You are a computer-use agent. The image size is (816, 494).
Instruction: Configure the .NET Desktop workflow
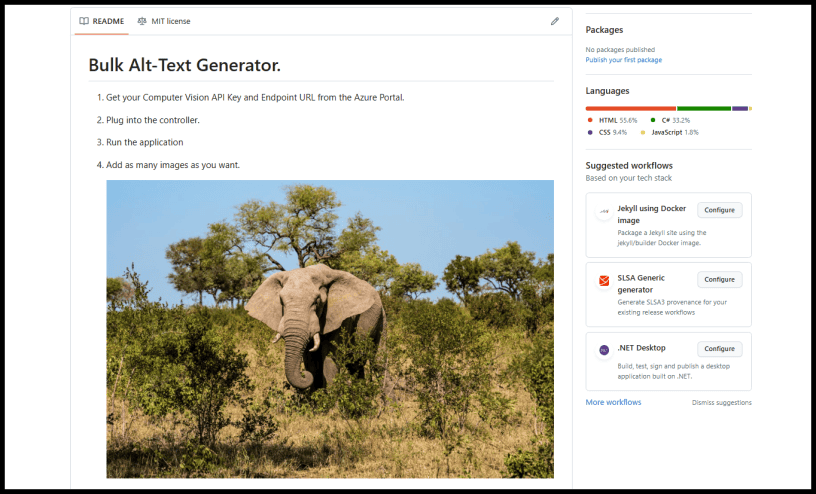tap(719, 349)
